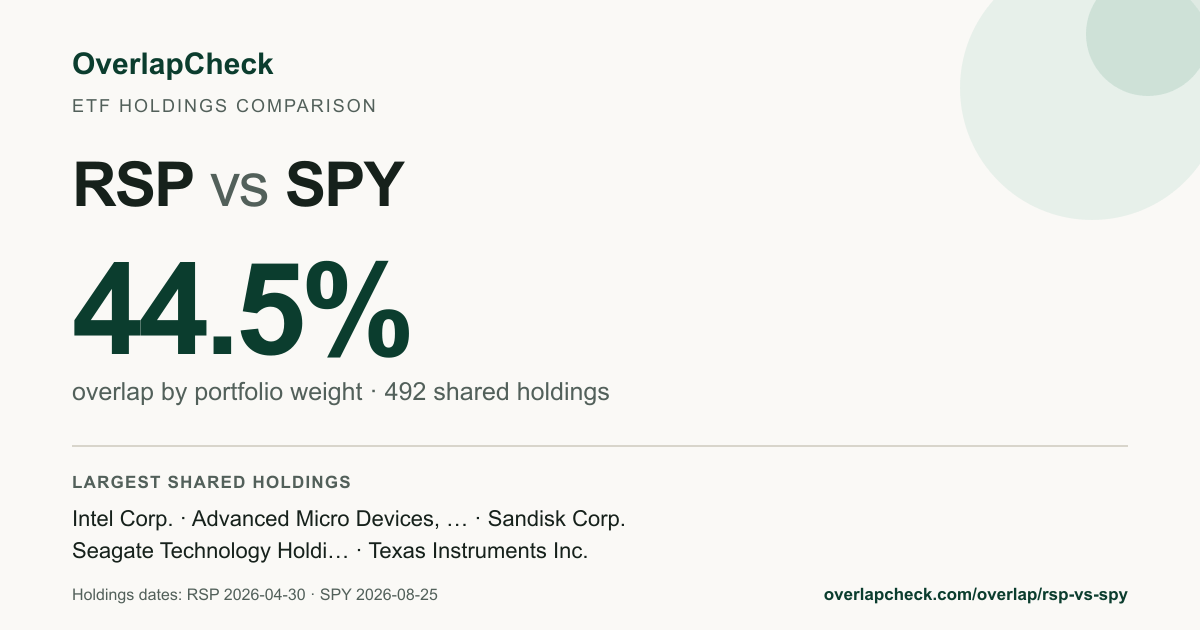This screenshot has height=630, width=1200.
Task: Click the Largest Shared Holdings section label
Action: (x=211, y=482)
